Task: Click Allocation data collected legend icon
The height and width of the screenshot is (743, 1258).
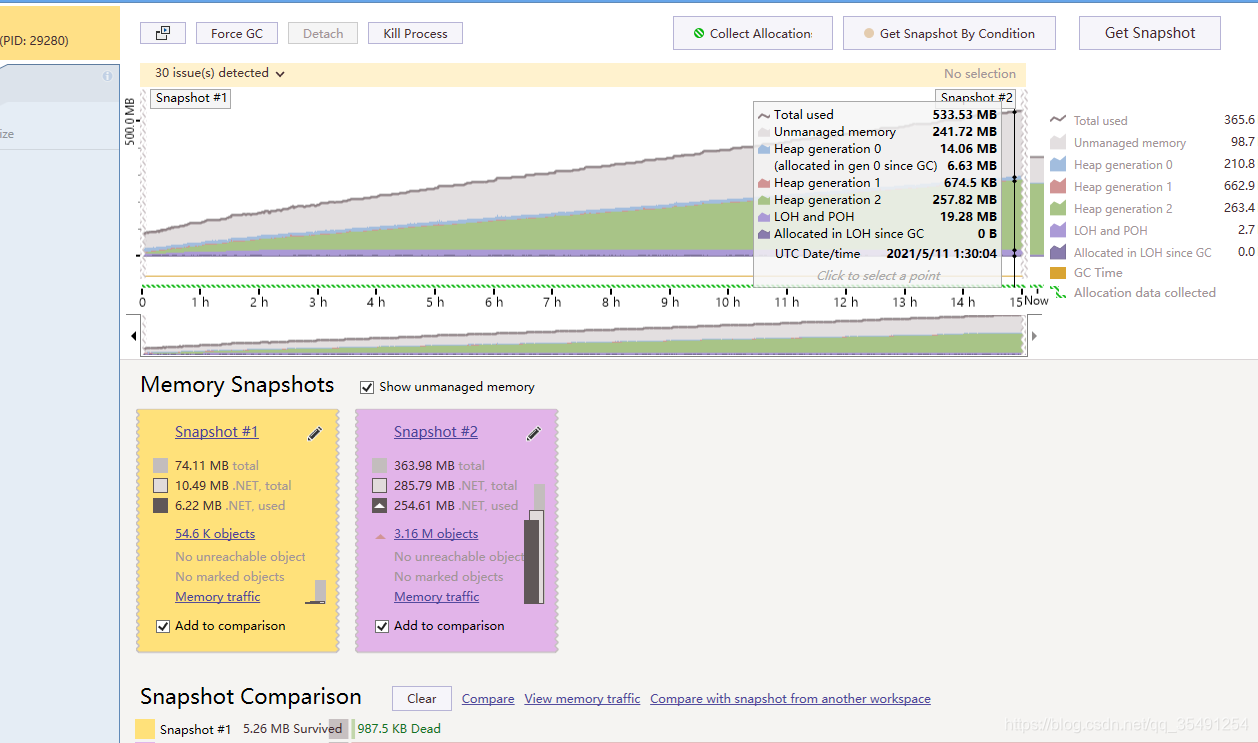Action: [x=1058, y=293]
